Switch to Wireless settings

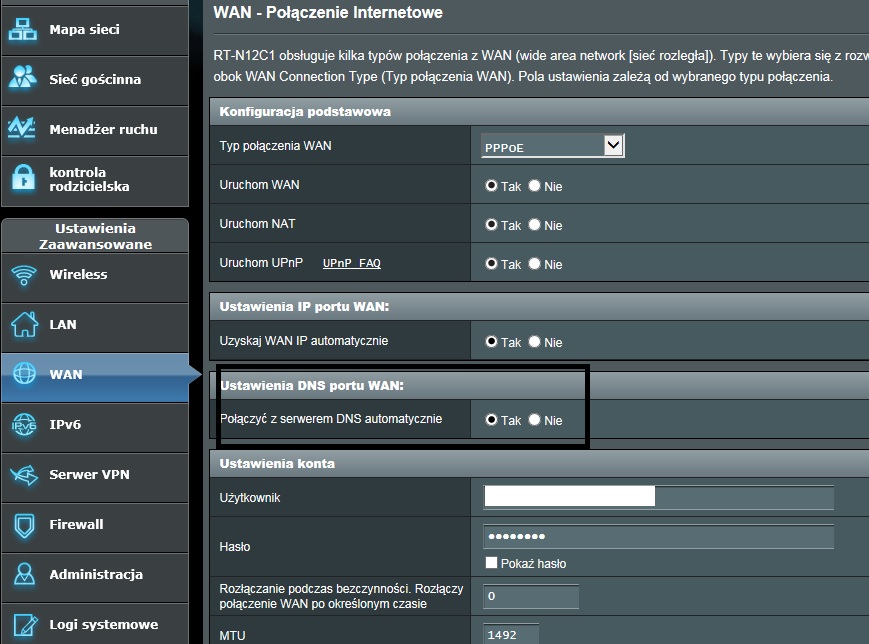(95, 278)
